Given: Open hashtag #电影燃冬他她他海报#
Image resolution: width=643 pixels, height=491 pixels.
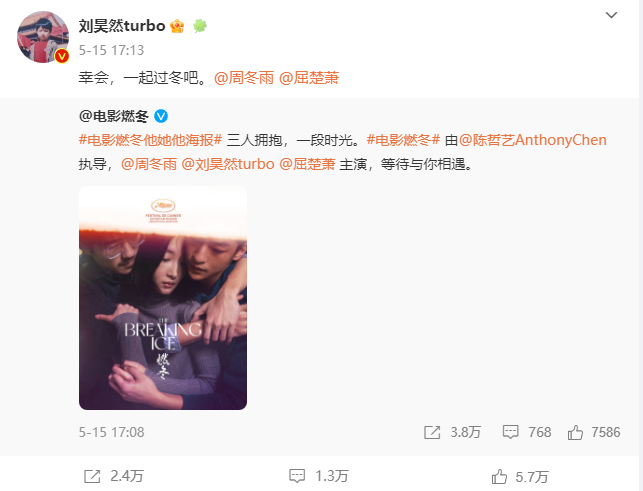Looking at the screenshot, I should 150,140.
